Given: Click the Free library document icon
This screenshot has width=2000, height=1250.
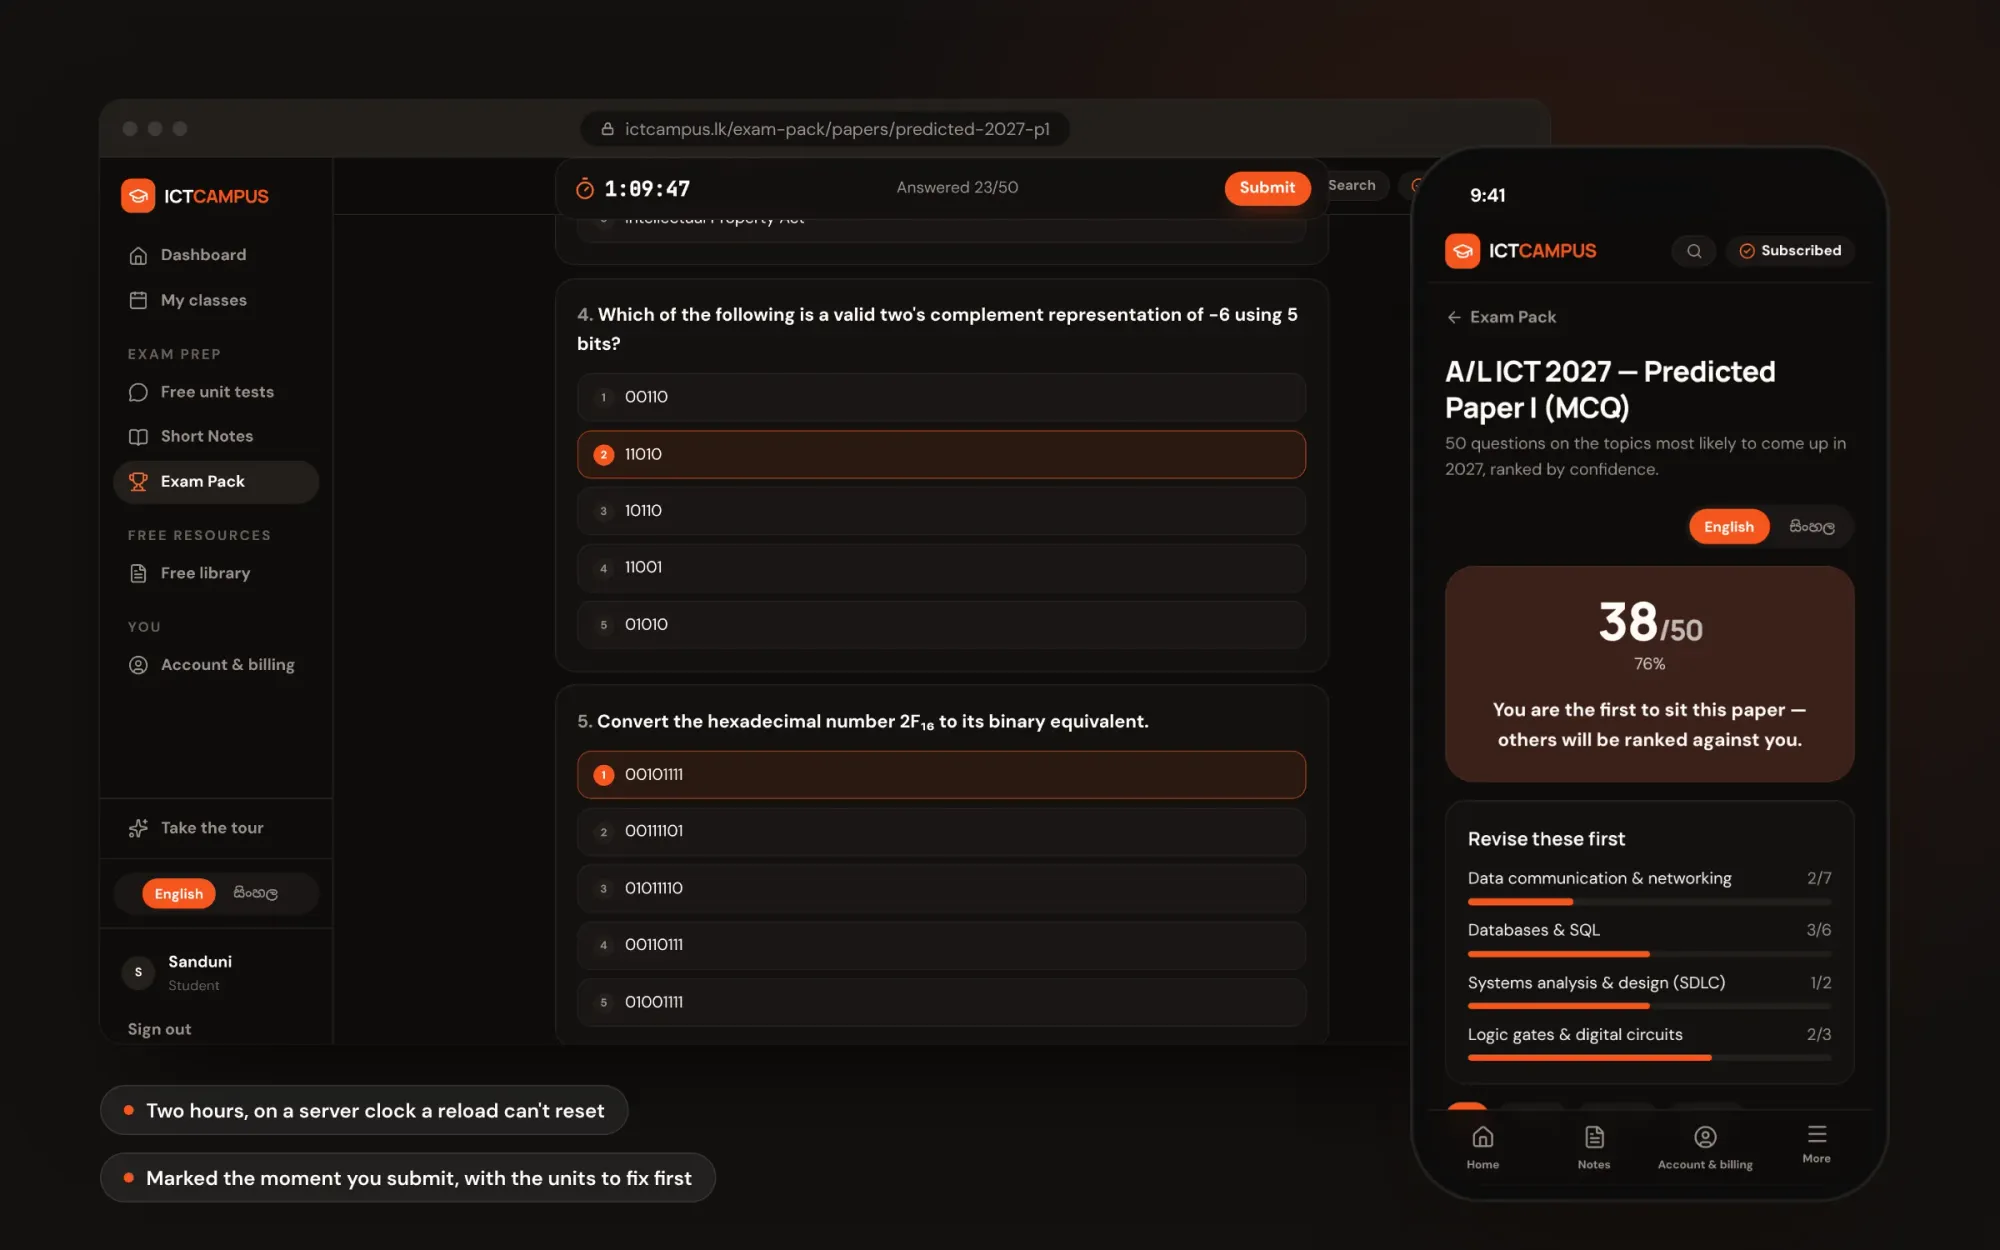Looking at the screenshot, I should tap(138, 573).
